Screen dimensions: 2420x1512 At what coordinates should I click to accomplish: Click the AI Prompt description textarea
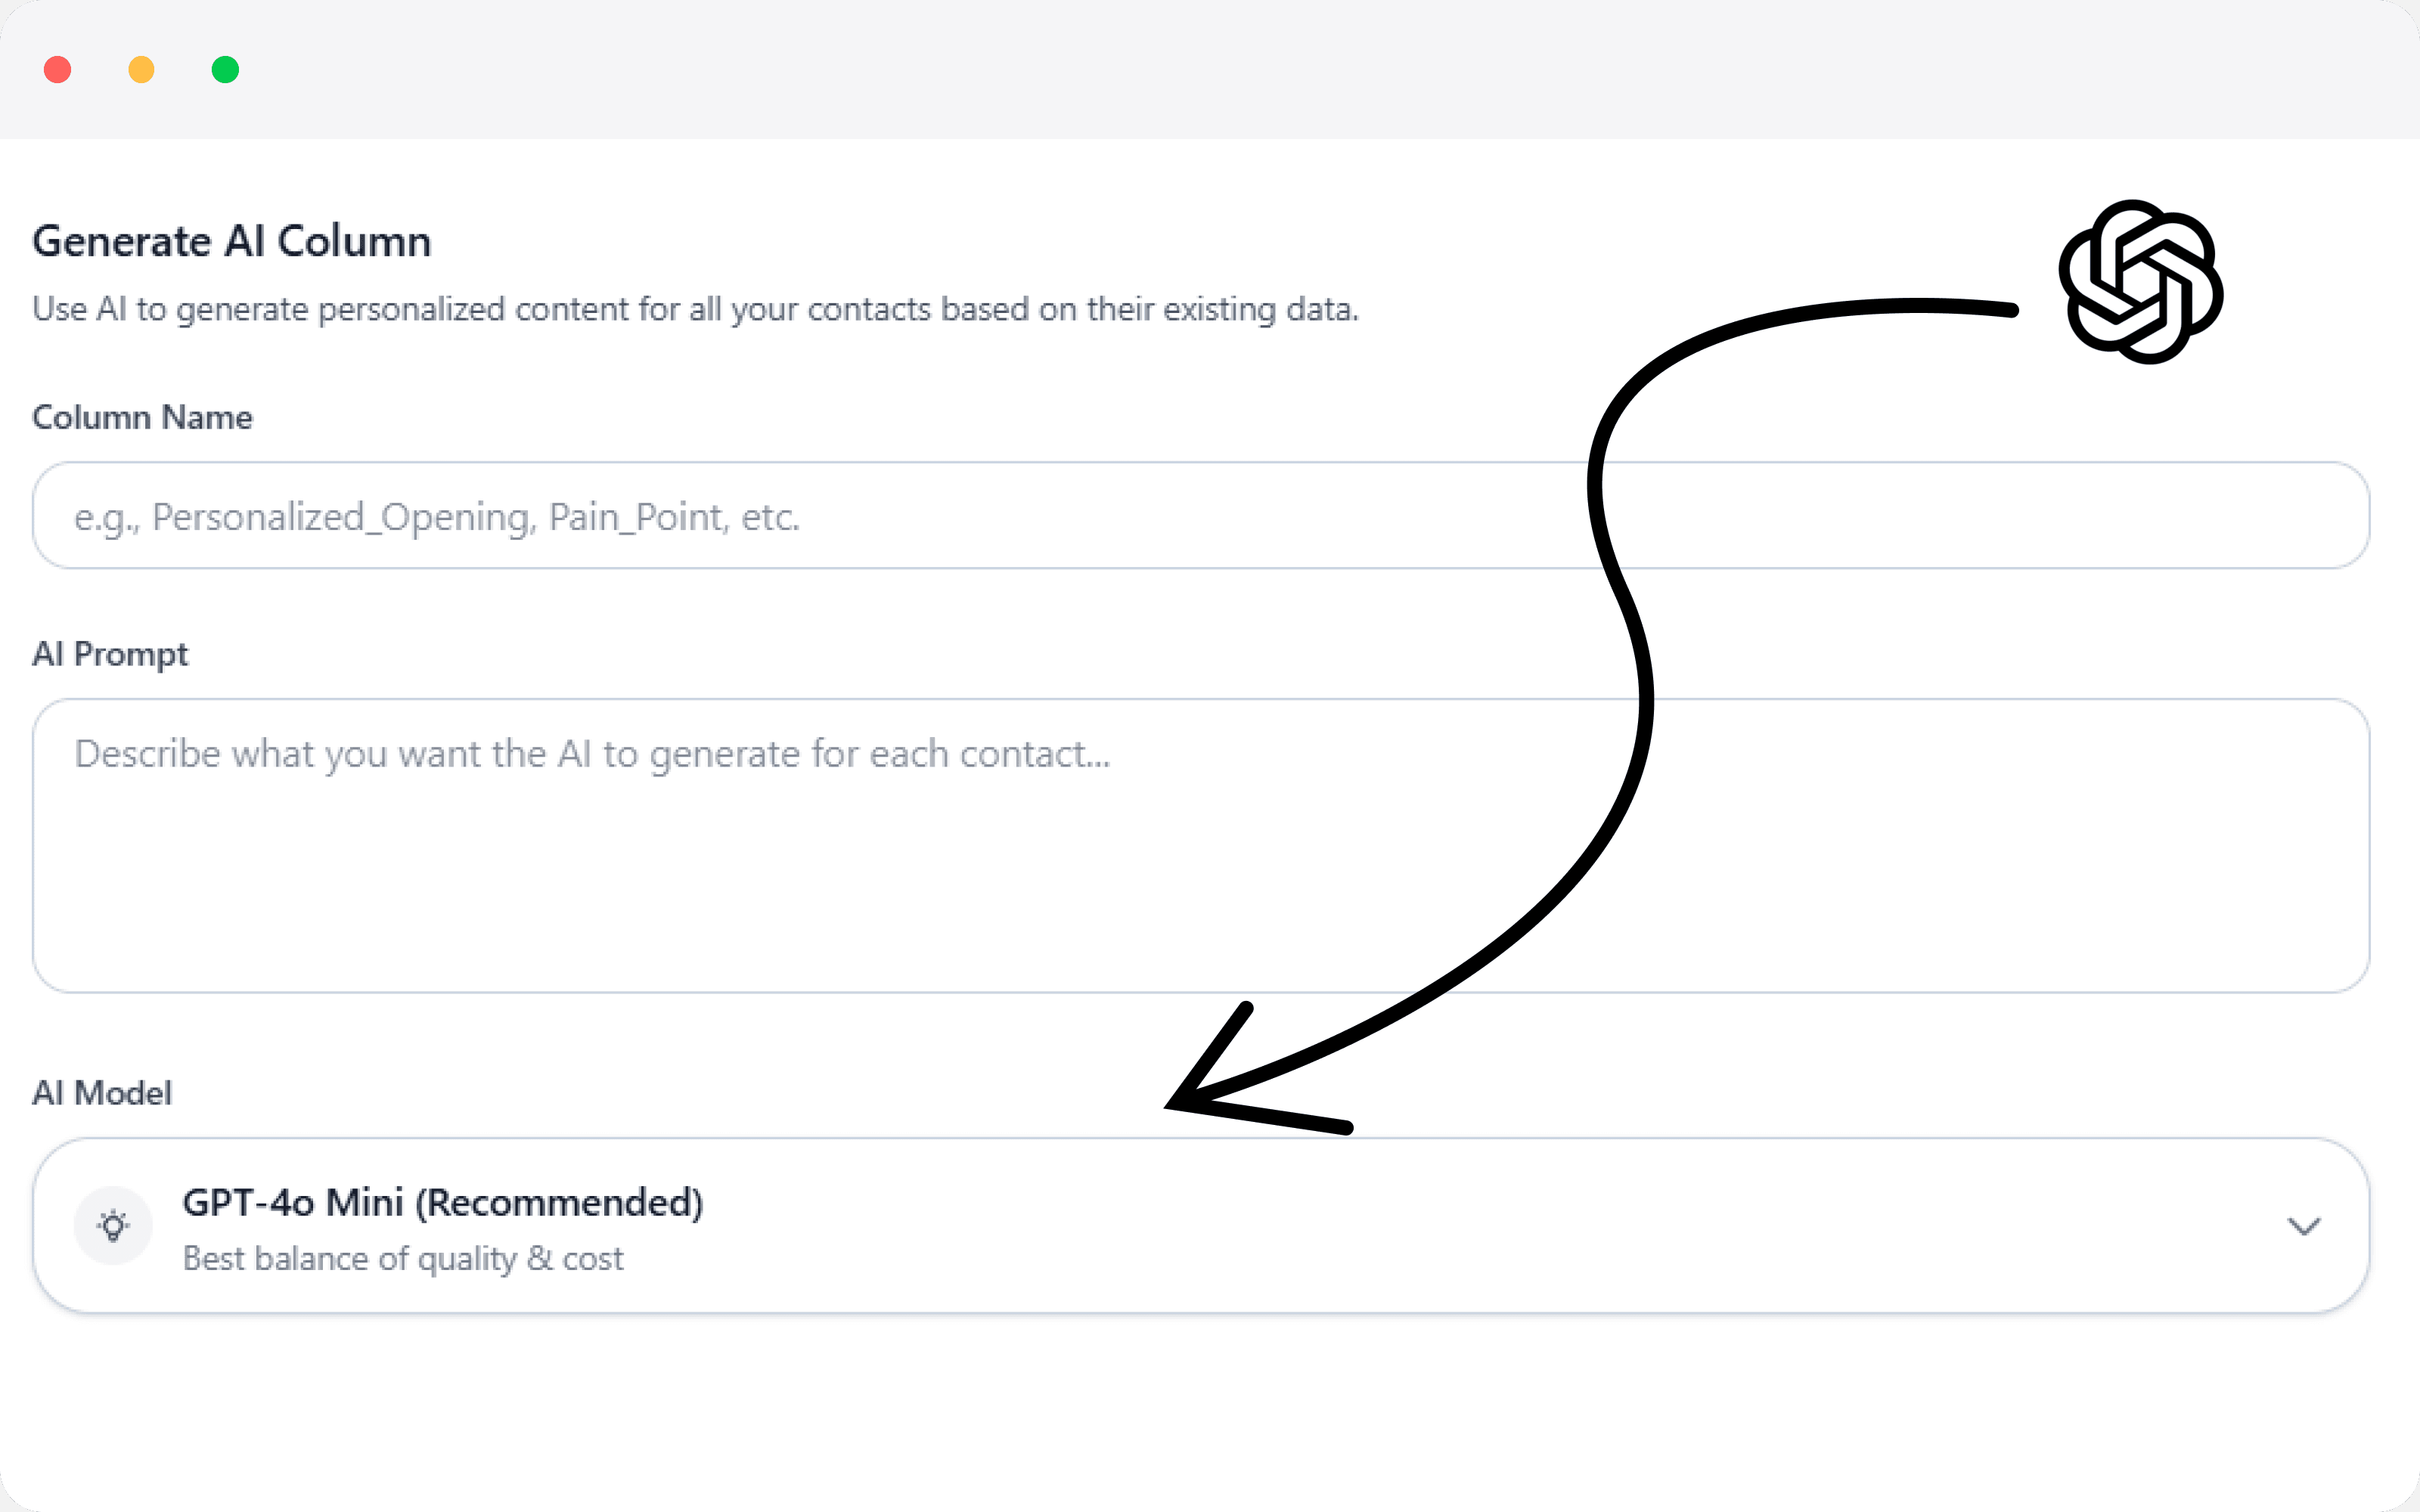point(1200,845)
